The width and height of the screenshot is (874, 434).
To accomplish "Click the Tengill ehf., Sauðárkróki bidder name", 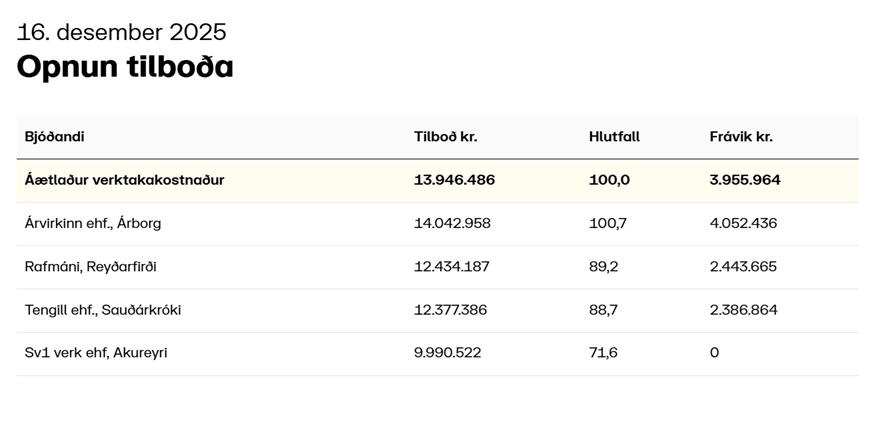I will pyautogui.click(x=103, y=310).
